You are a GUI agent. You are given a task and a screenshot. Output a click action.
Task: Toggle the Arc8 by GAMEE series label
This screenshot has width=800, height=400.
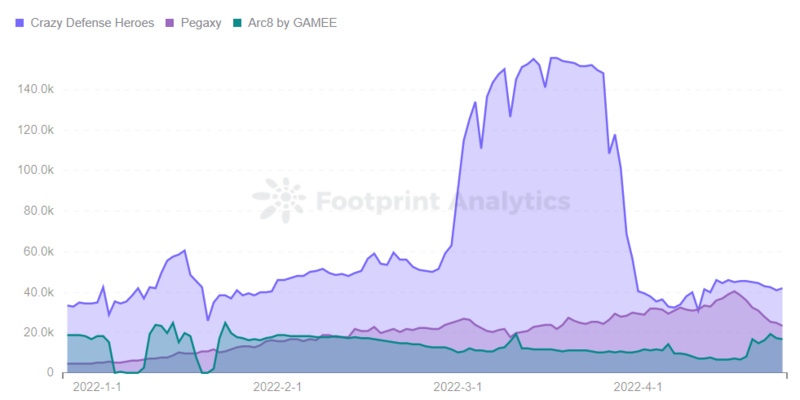(x=289, y=23)
